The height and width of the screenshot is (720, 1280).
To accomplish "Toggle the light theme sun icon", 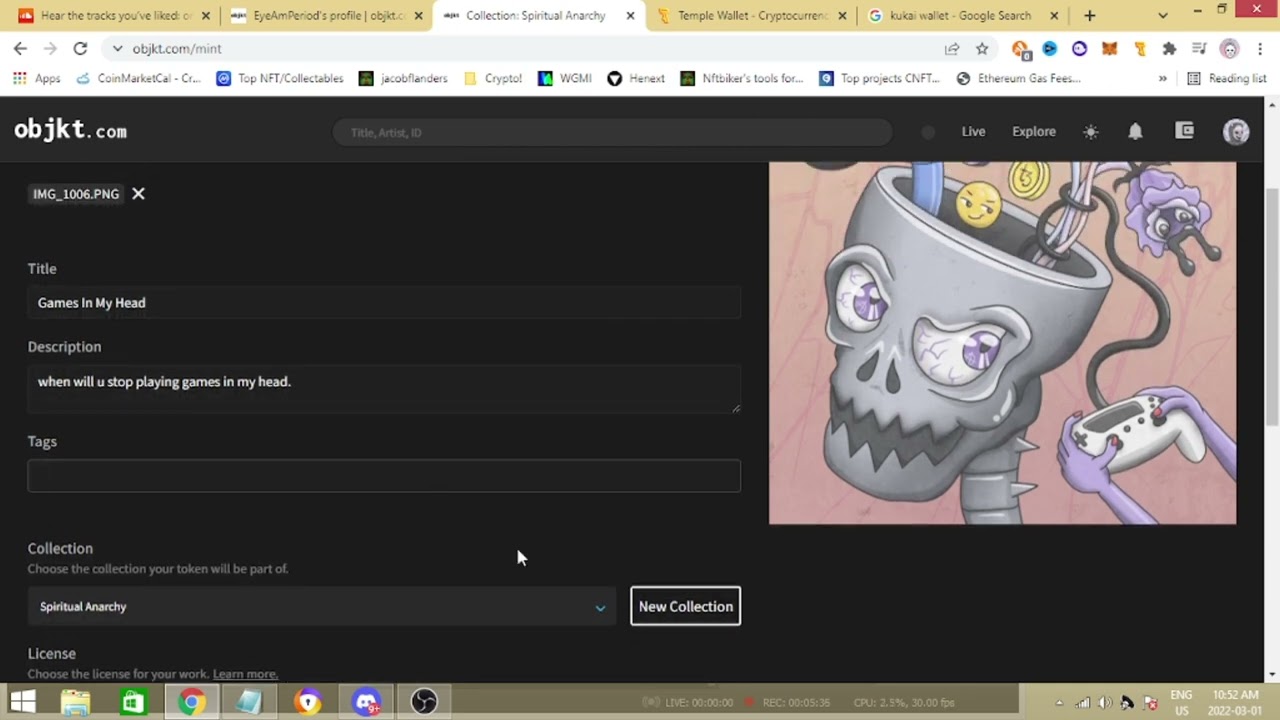I will (x=1090, y=132).
